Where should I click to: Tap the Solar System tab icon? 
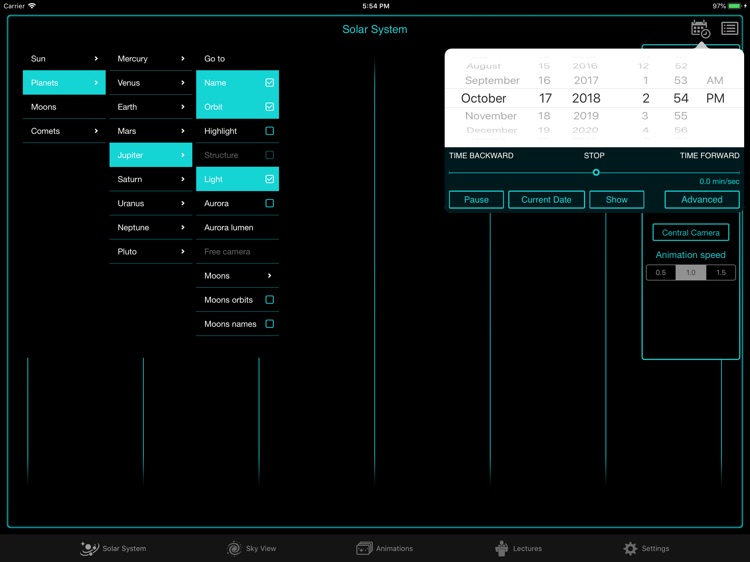[90, 548]
